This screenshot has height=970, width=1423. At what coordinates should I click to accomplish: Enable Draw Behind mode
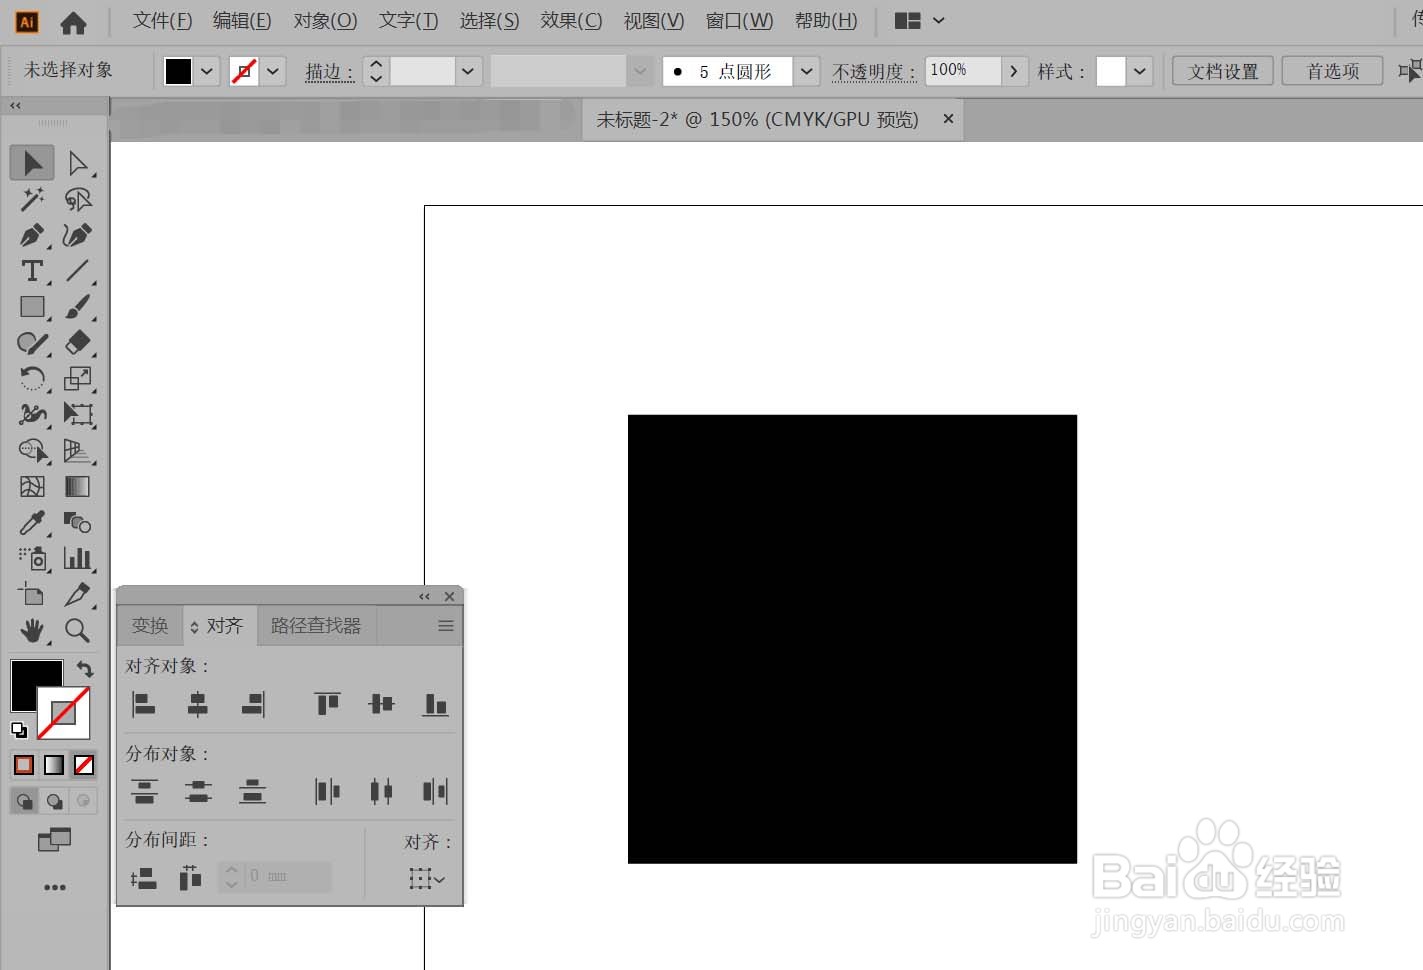tap(54, 801)
